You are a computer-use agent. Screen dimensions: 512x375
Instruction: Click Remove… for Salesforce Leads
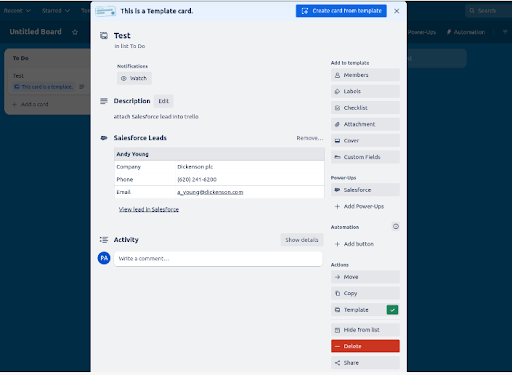tap(310, 138)
